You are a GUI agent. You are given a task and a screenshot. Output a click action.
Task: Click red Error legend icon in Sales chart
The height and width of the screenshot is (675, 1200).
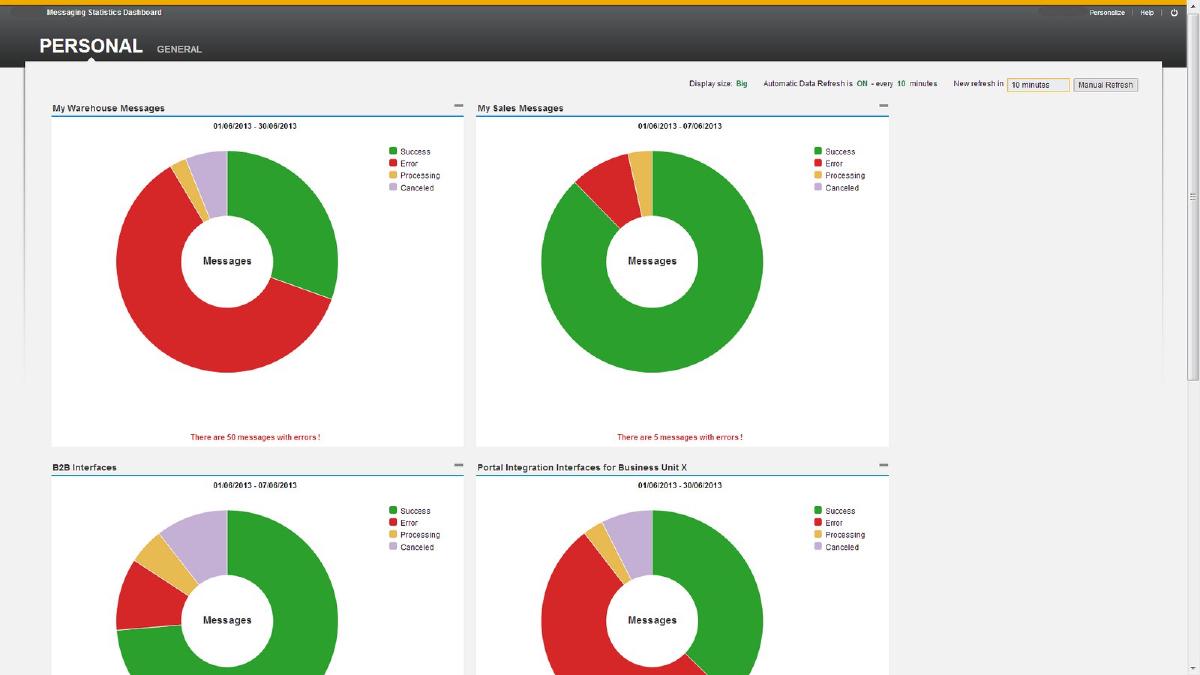(818, 163)
